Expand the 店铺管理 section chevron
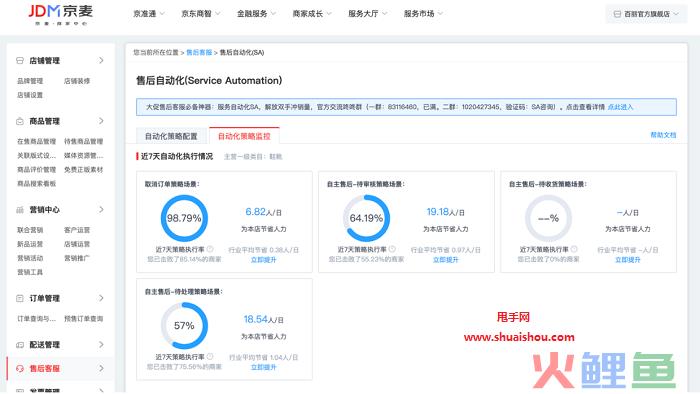The width and height of the screenshot is (700, 394). click(101, 60)
